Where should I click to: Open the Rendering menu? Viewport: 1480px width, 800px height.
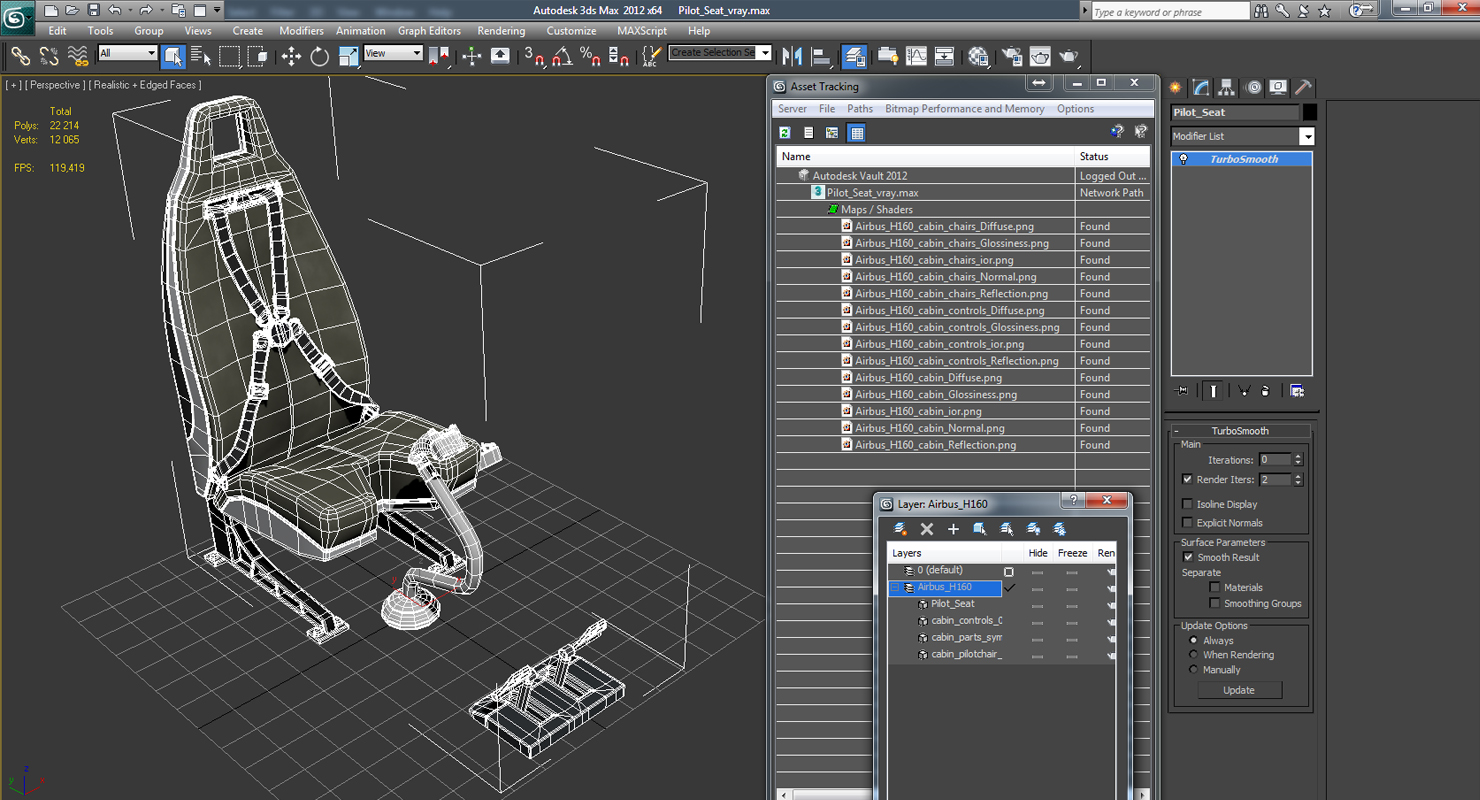point(501,31)
